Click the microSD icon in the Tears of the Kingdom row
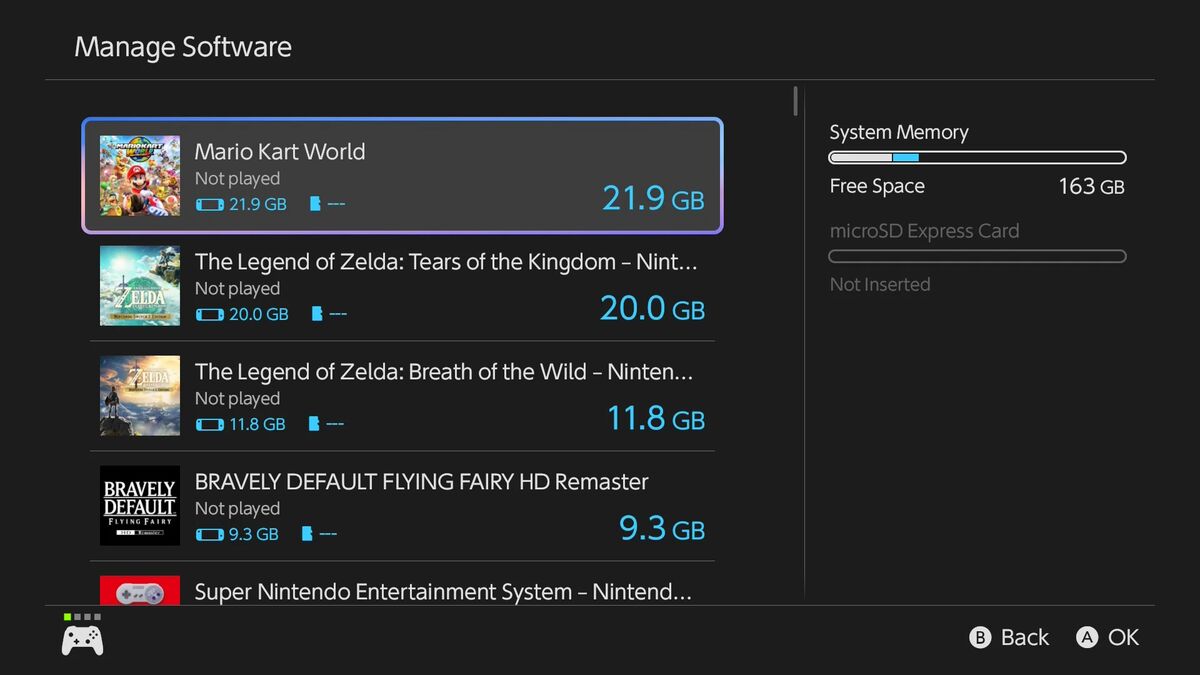The height and width of the screenshot is (675, 1200). click(317, 314)
